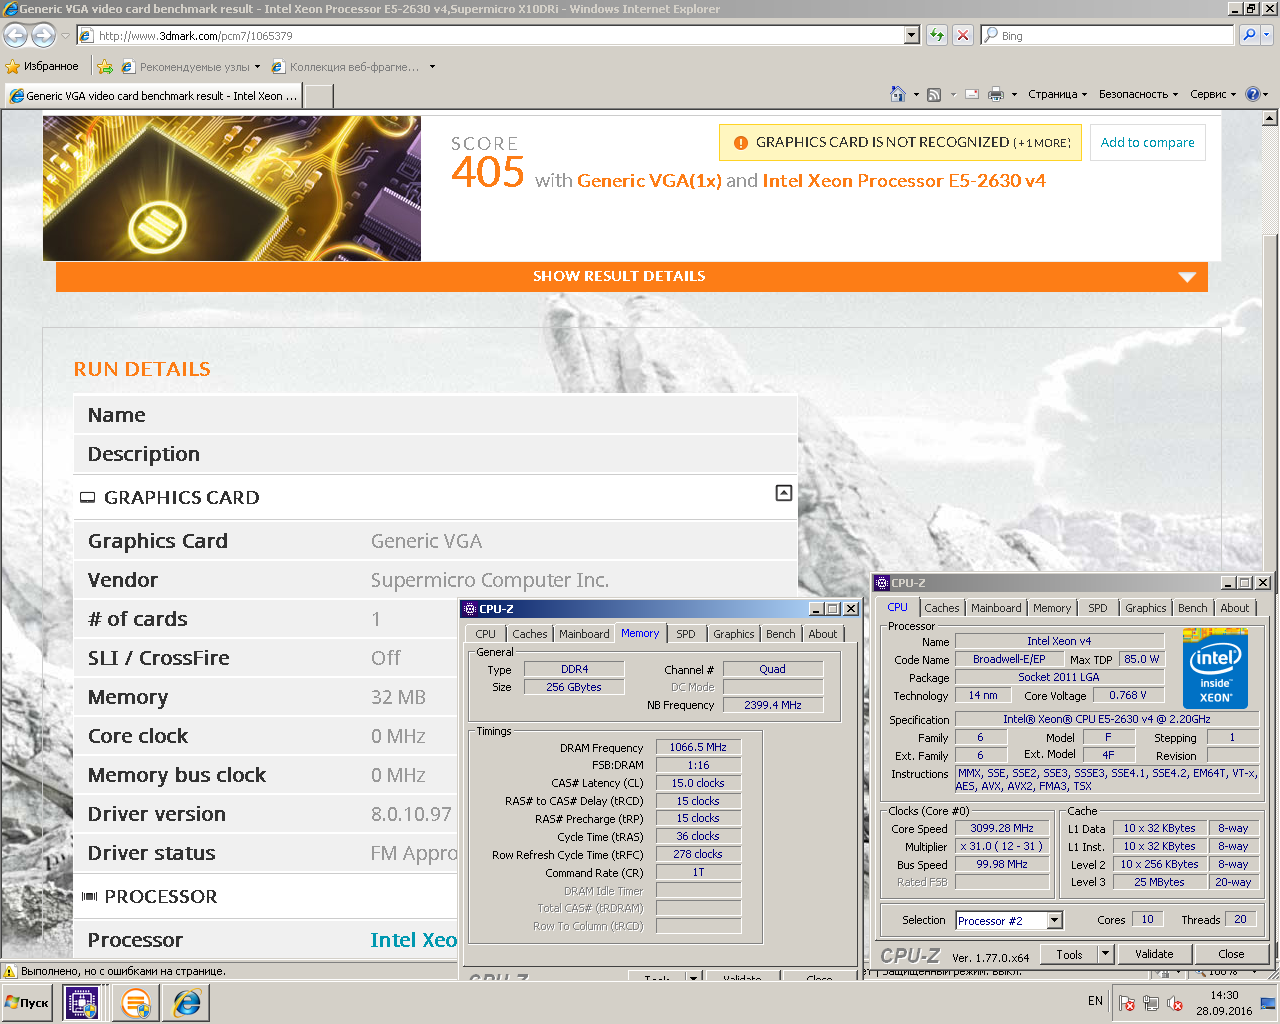Select the Generic VGA browser tab

coord(153,96)
